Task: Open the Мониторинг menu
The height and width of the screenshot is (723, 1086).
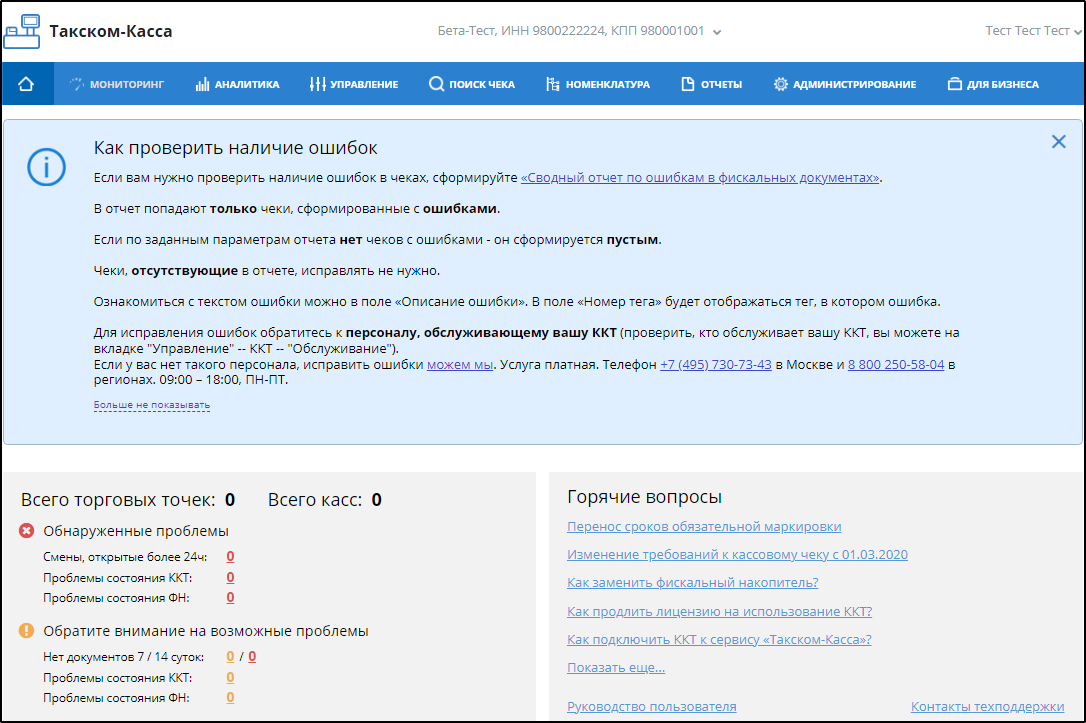Action: (116, 84)
